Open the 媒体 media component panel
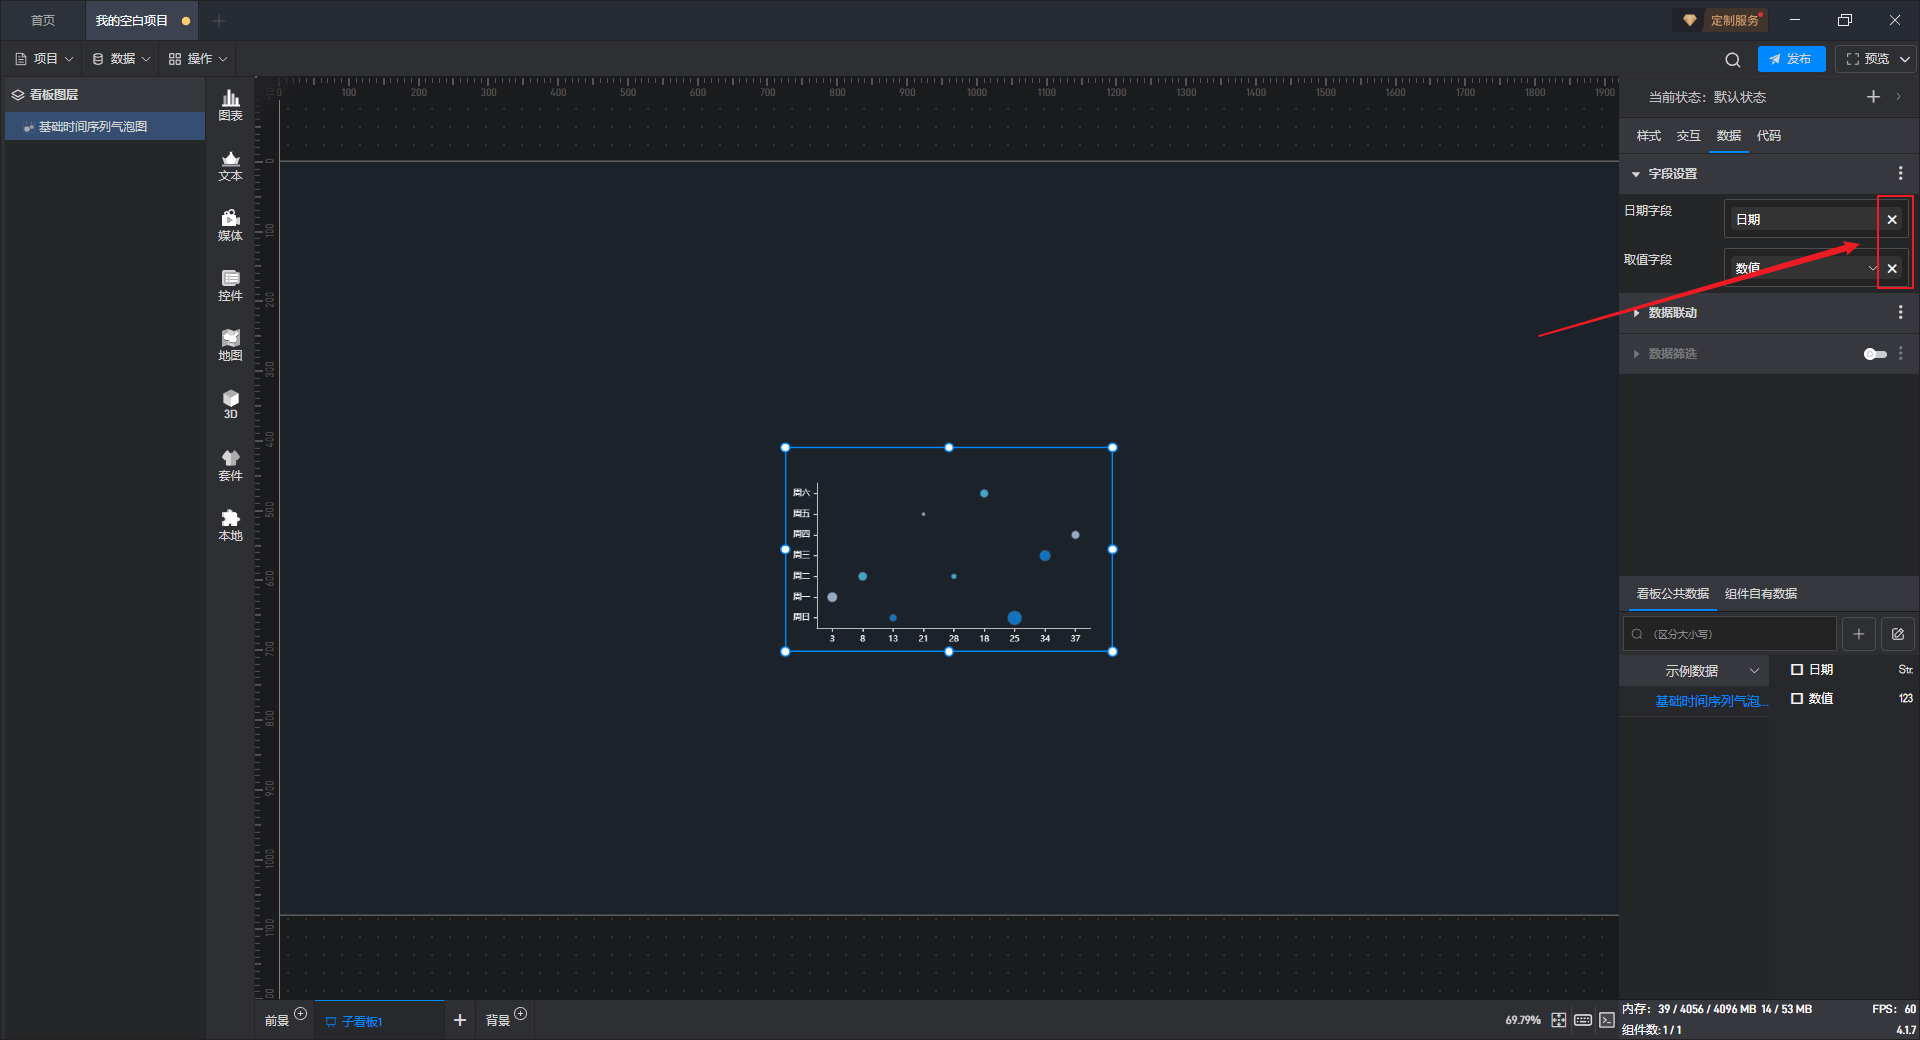Screen dimensions: 1920x1040 point(230,225)
